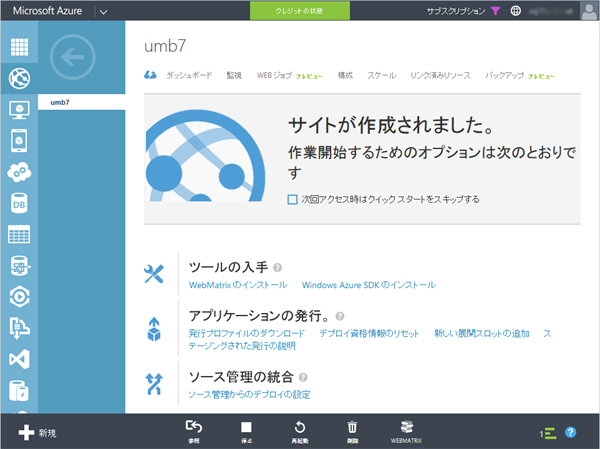Image resolution: width=600 pixels, height=449 pixels.
Task: Open the All Items grid icon in sidebar
Action: [x=19, y=47]
